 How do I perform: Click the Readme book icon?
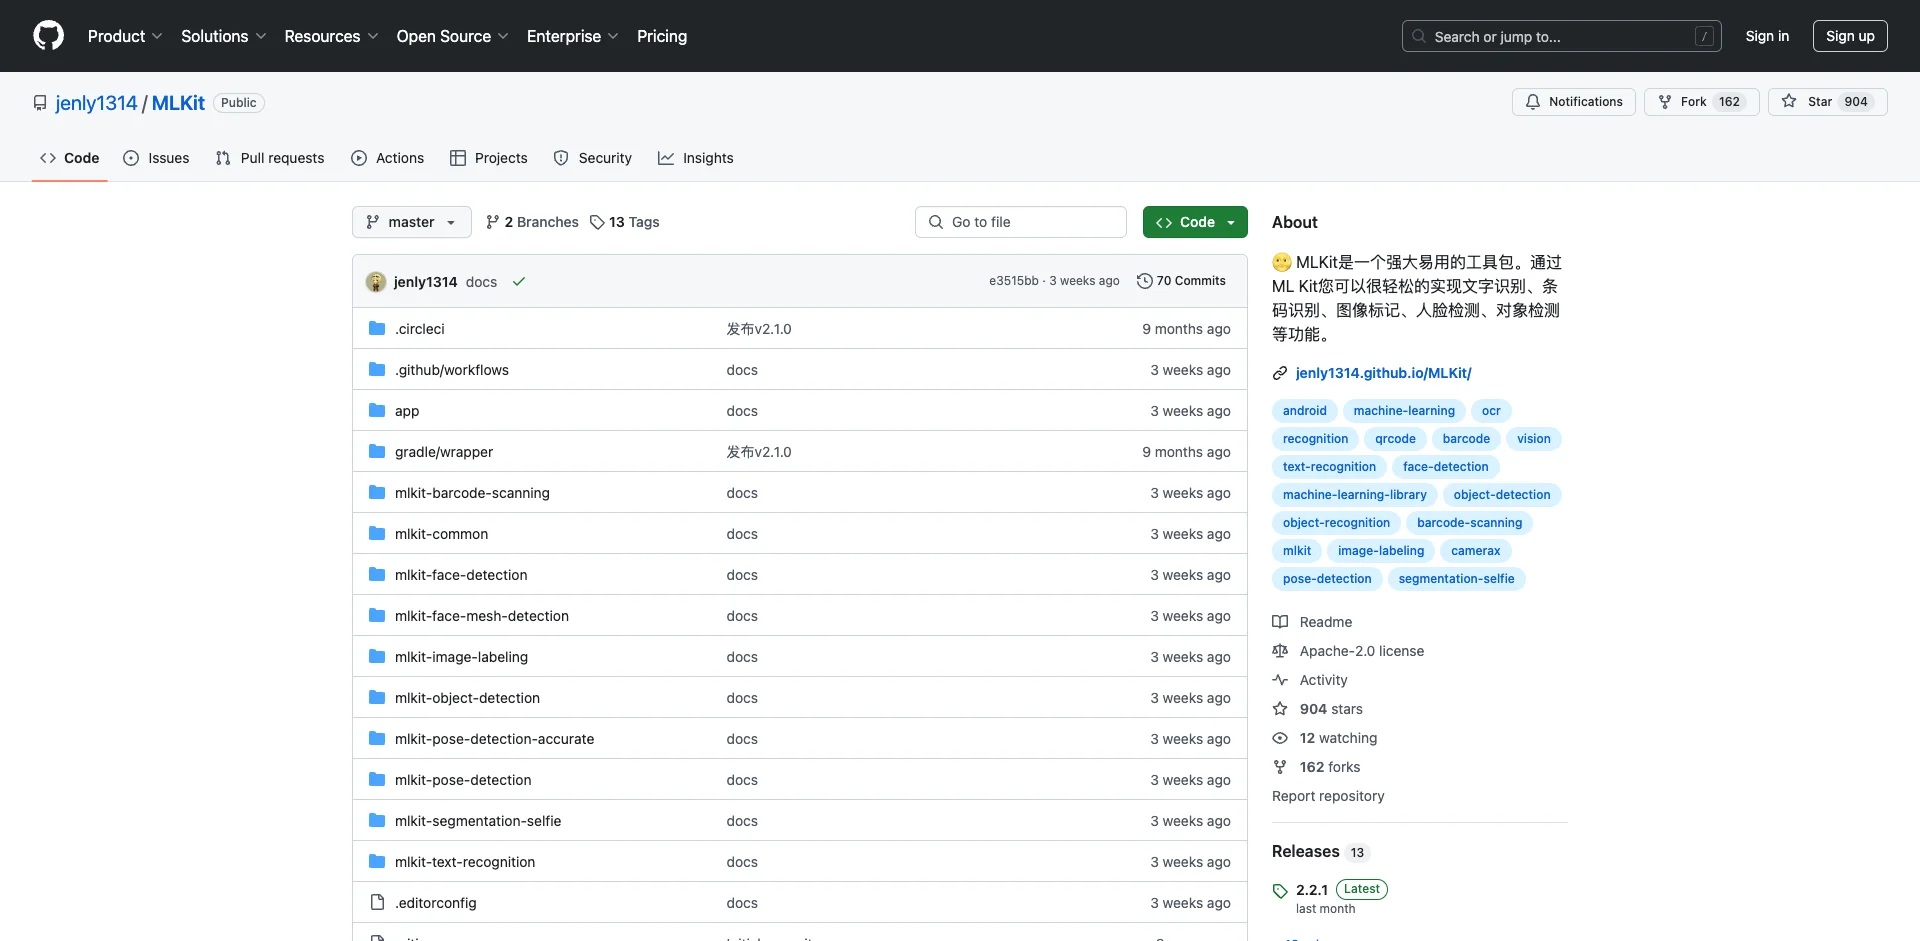pyautogui.click(x=1280, y=622)
